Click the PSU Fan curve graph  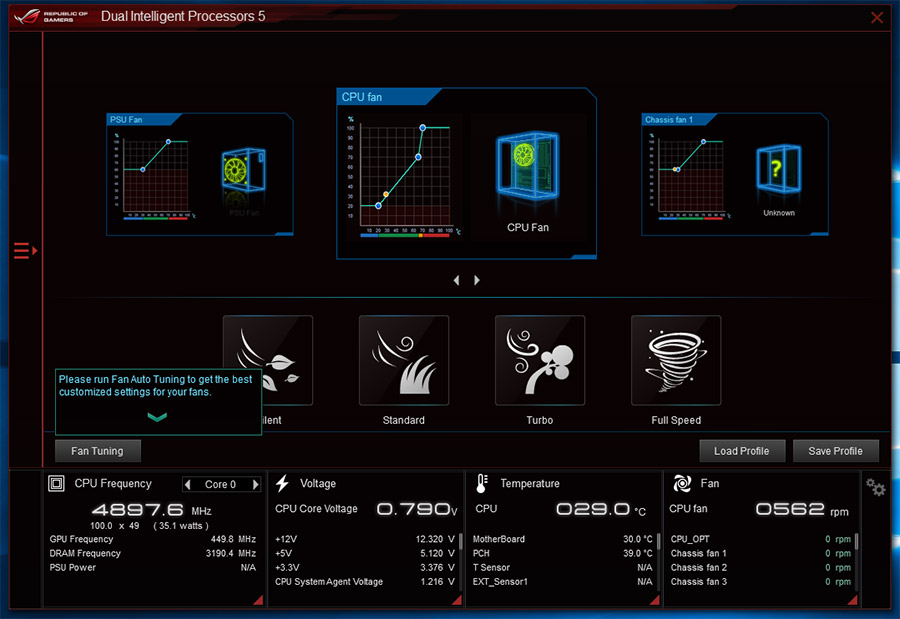click(x=155, y=176)
